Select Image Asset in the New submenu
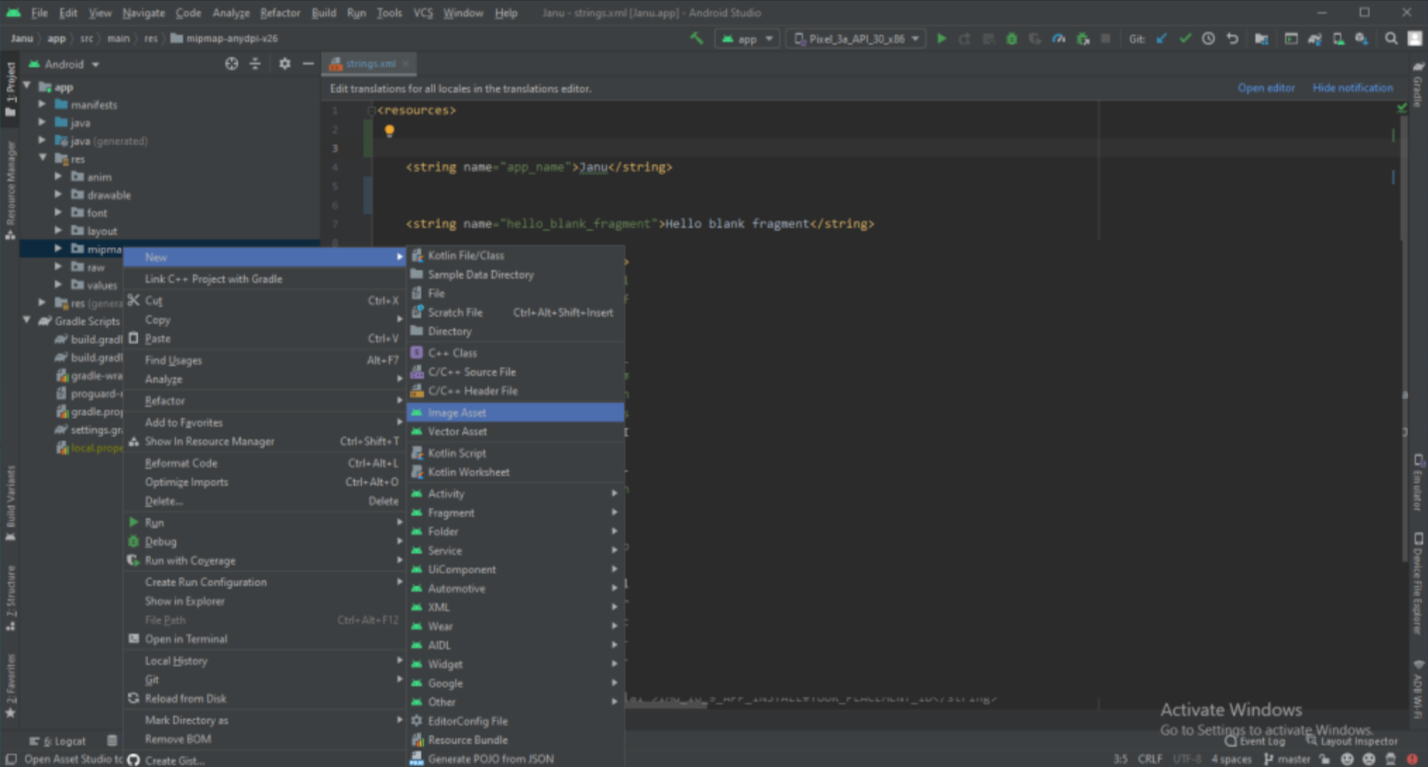1428x767 pixels. pyautogui.click(x=515, y=412)
